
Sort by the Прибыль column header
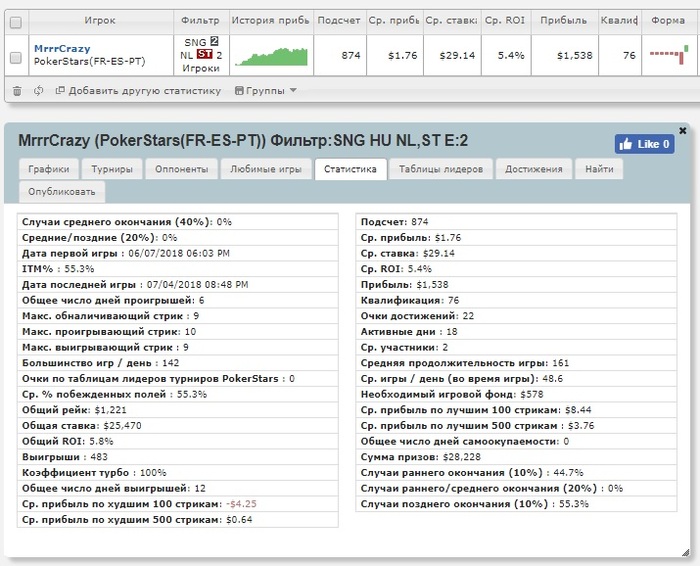coord(564,21)
